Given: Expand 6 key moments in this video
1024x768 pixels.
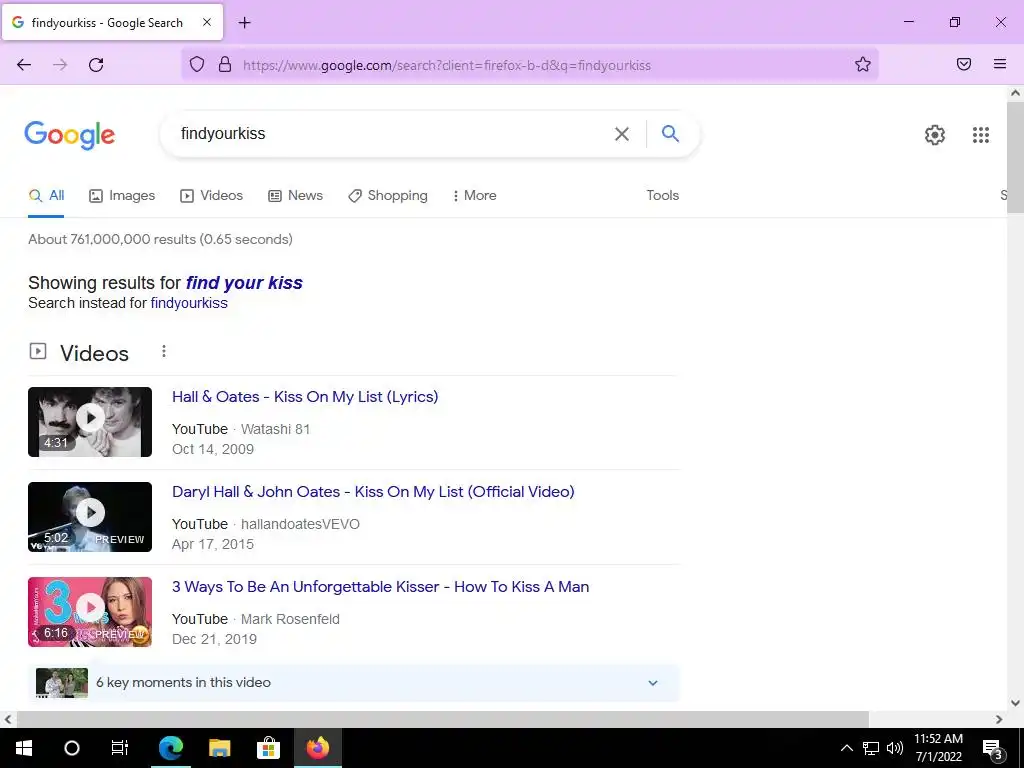Looking at the screenshot, I should click(353, 682).
